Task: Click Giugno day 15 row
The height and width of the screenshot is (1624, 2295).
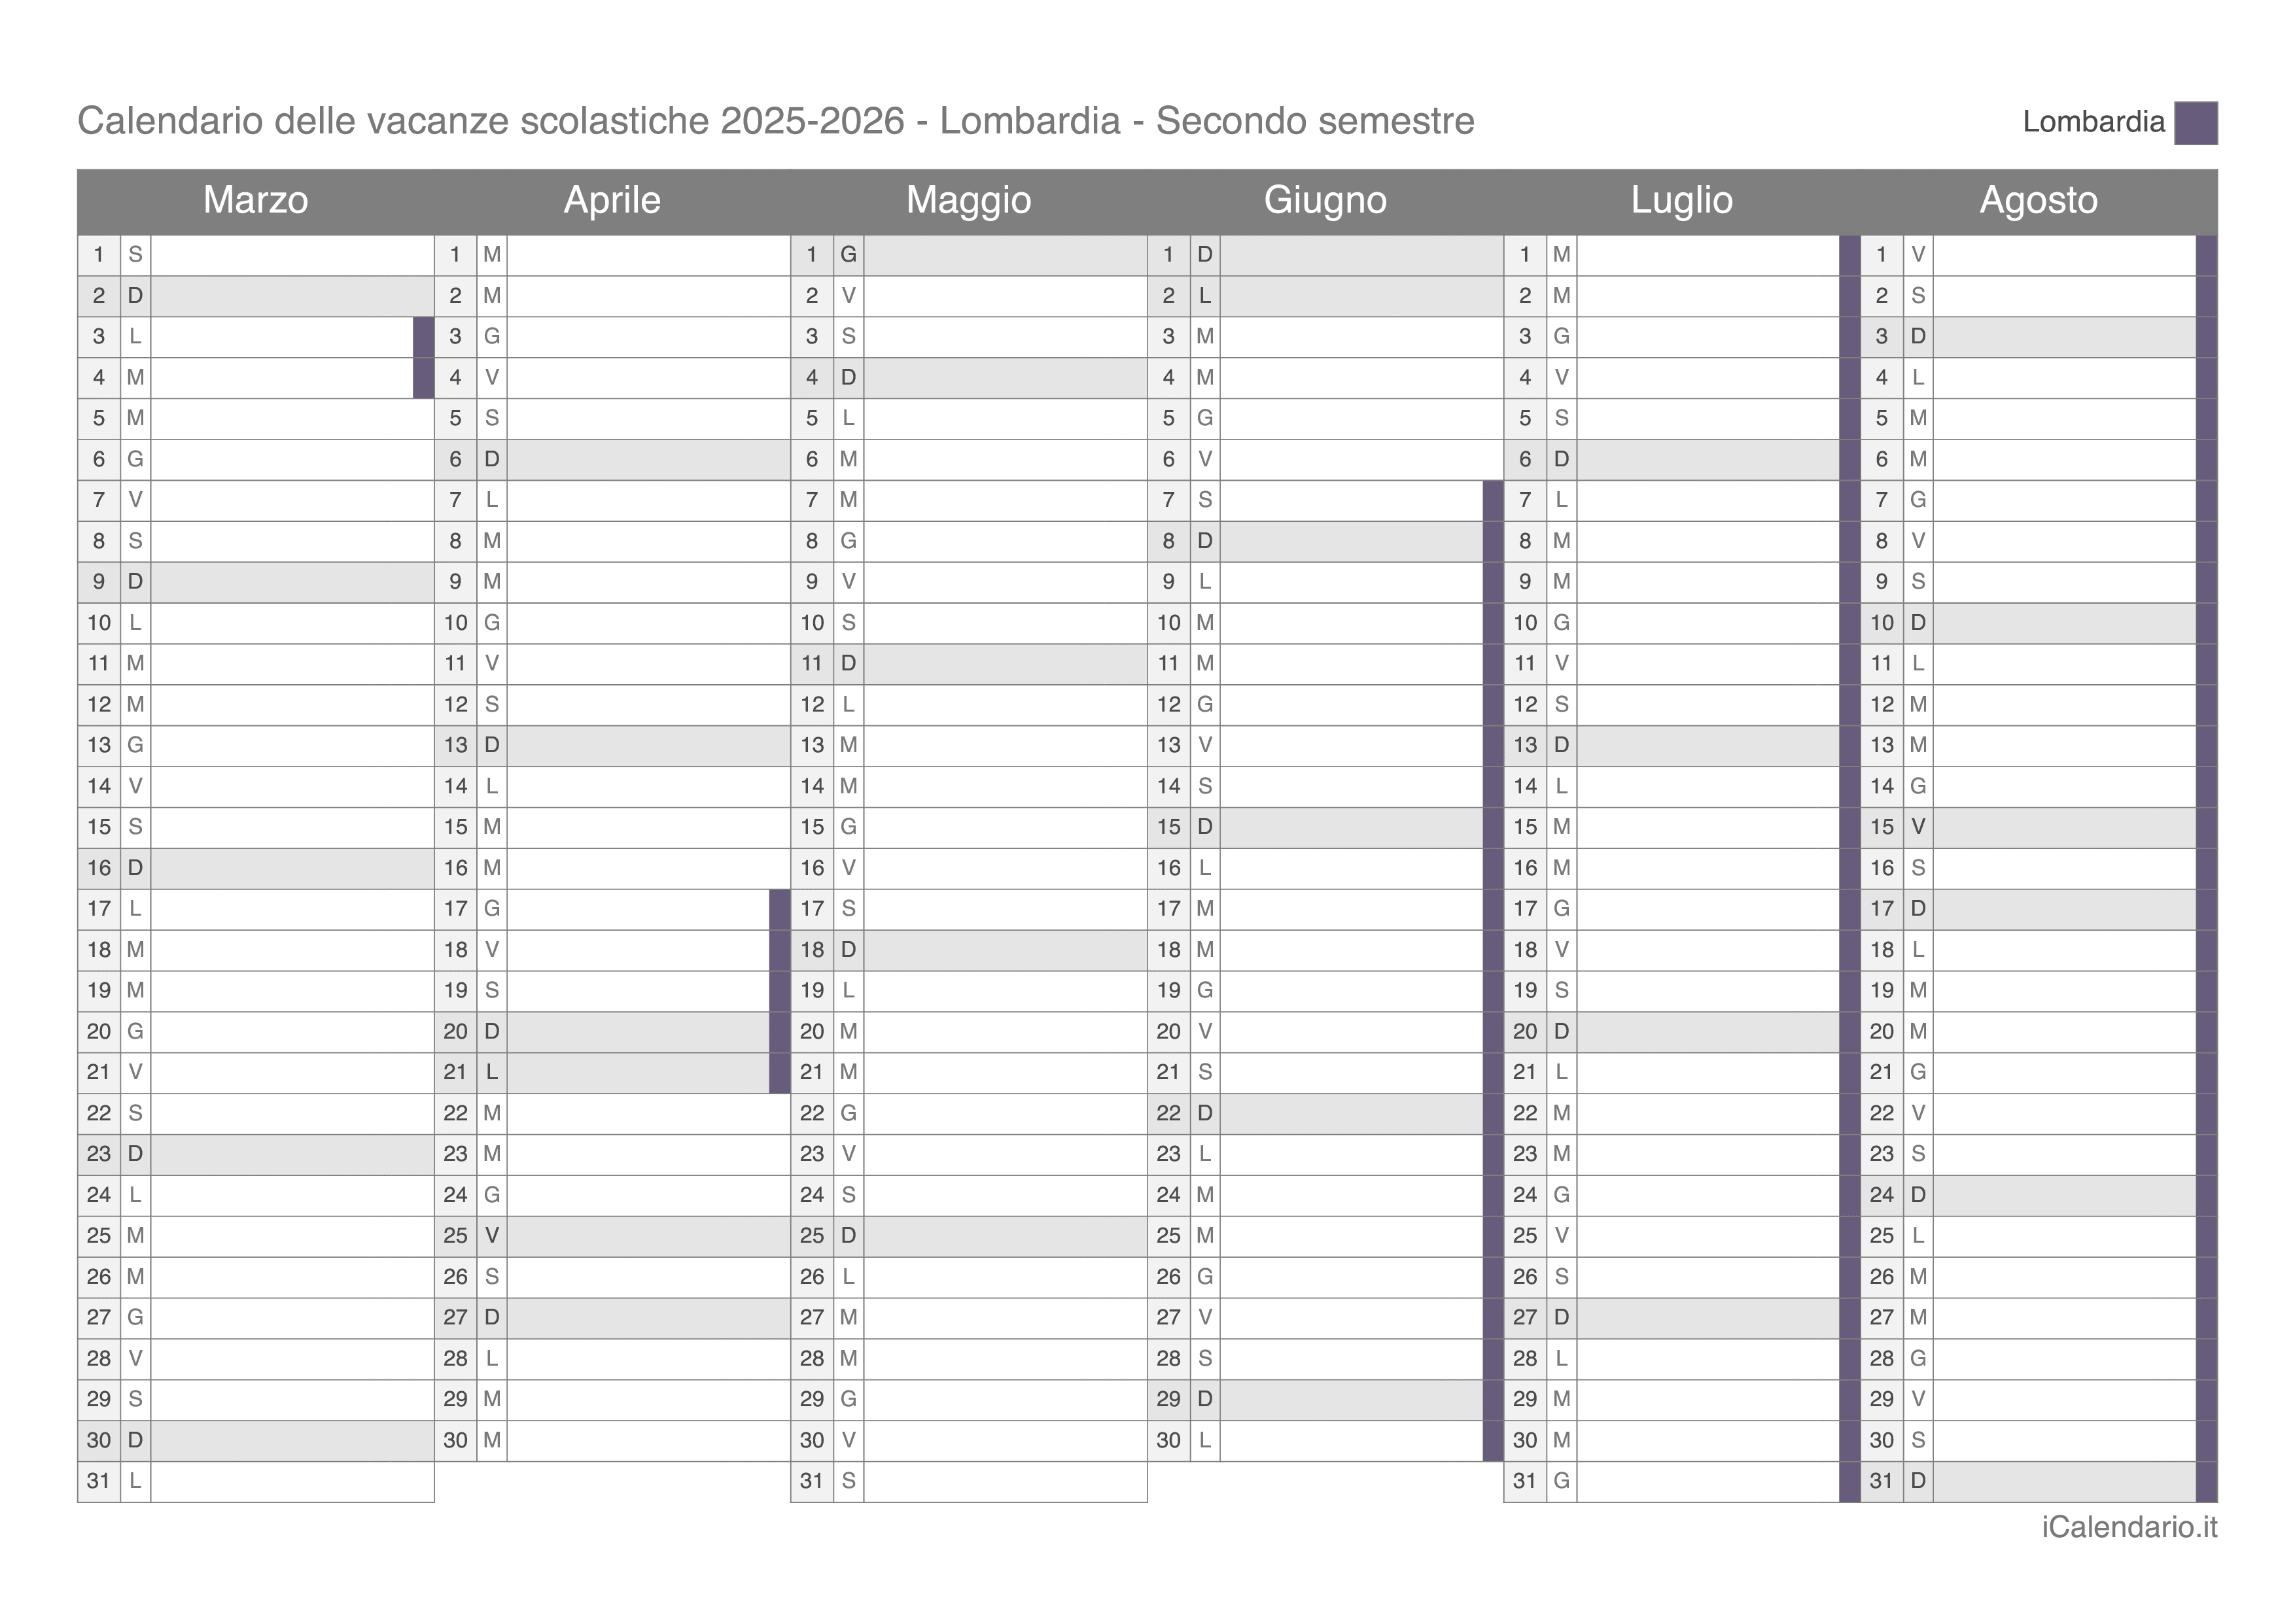Action: click(x=1326, y=828)
